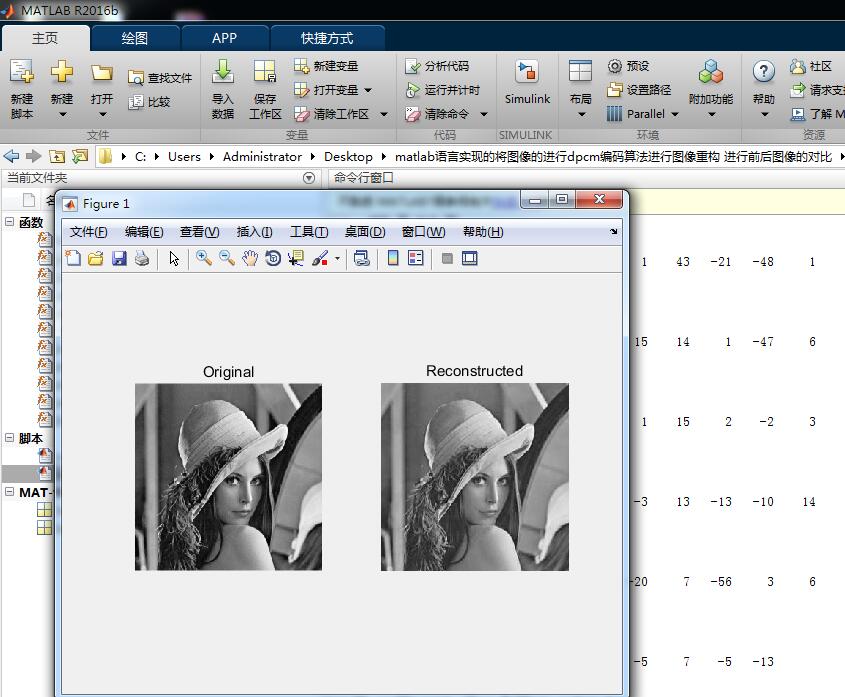This screenshot has width=845, height=697.
Task: Switch to the APP tab
Action: pyautogui.click(x=224, y=38)
